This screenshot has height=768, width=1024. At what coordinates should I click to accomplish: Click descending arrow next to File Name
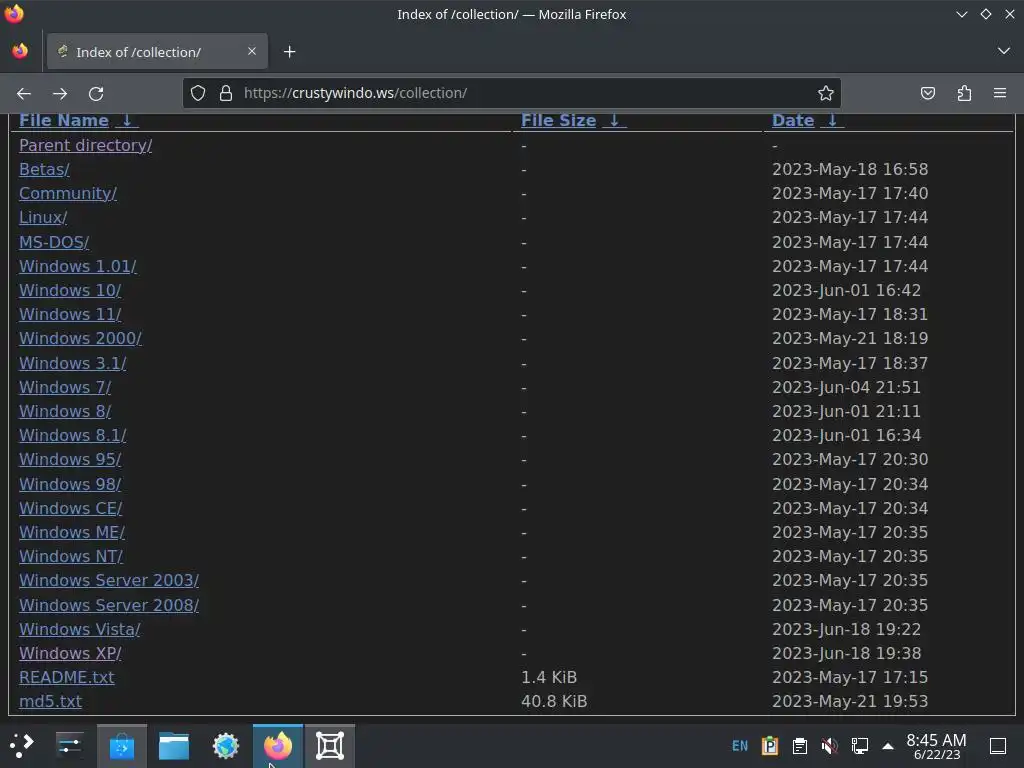pos(127,120)
